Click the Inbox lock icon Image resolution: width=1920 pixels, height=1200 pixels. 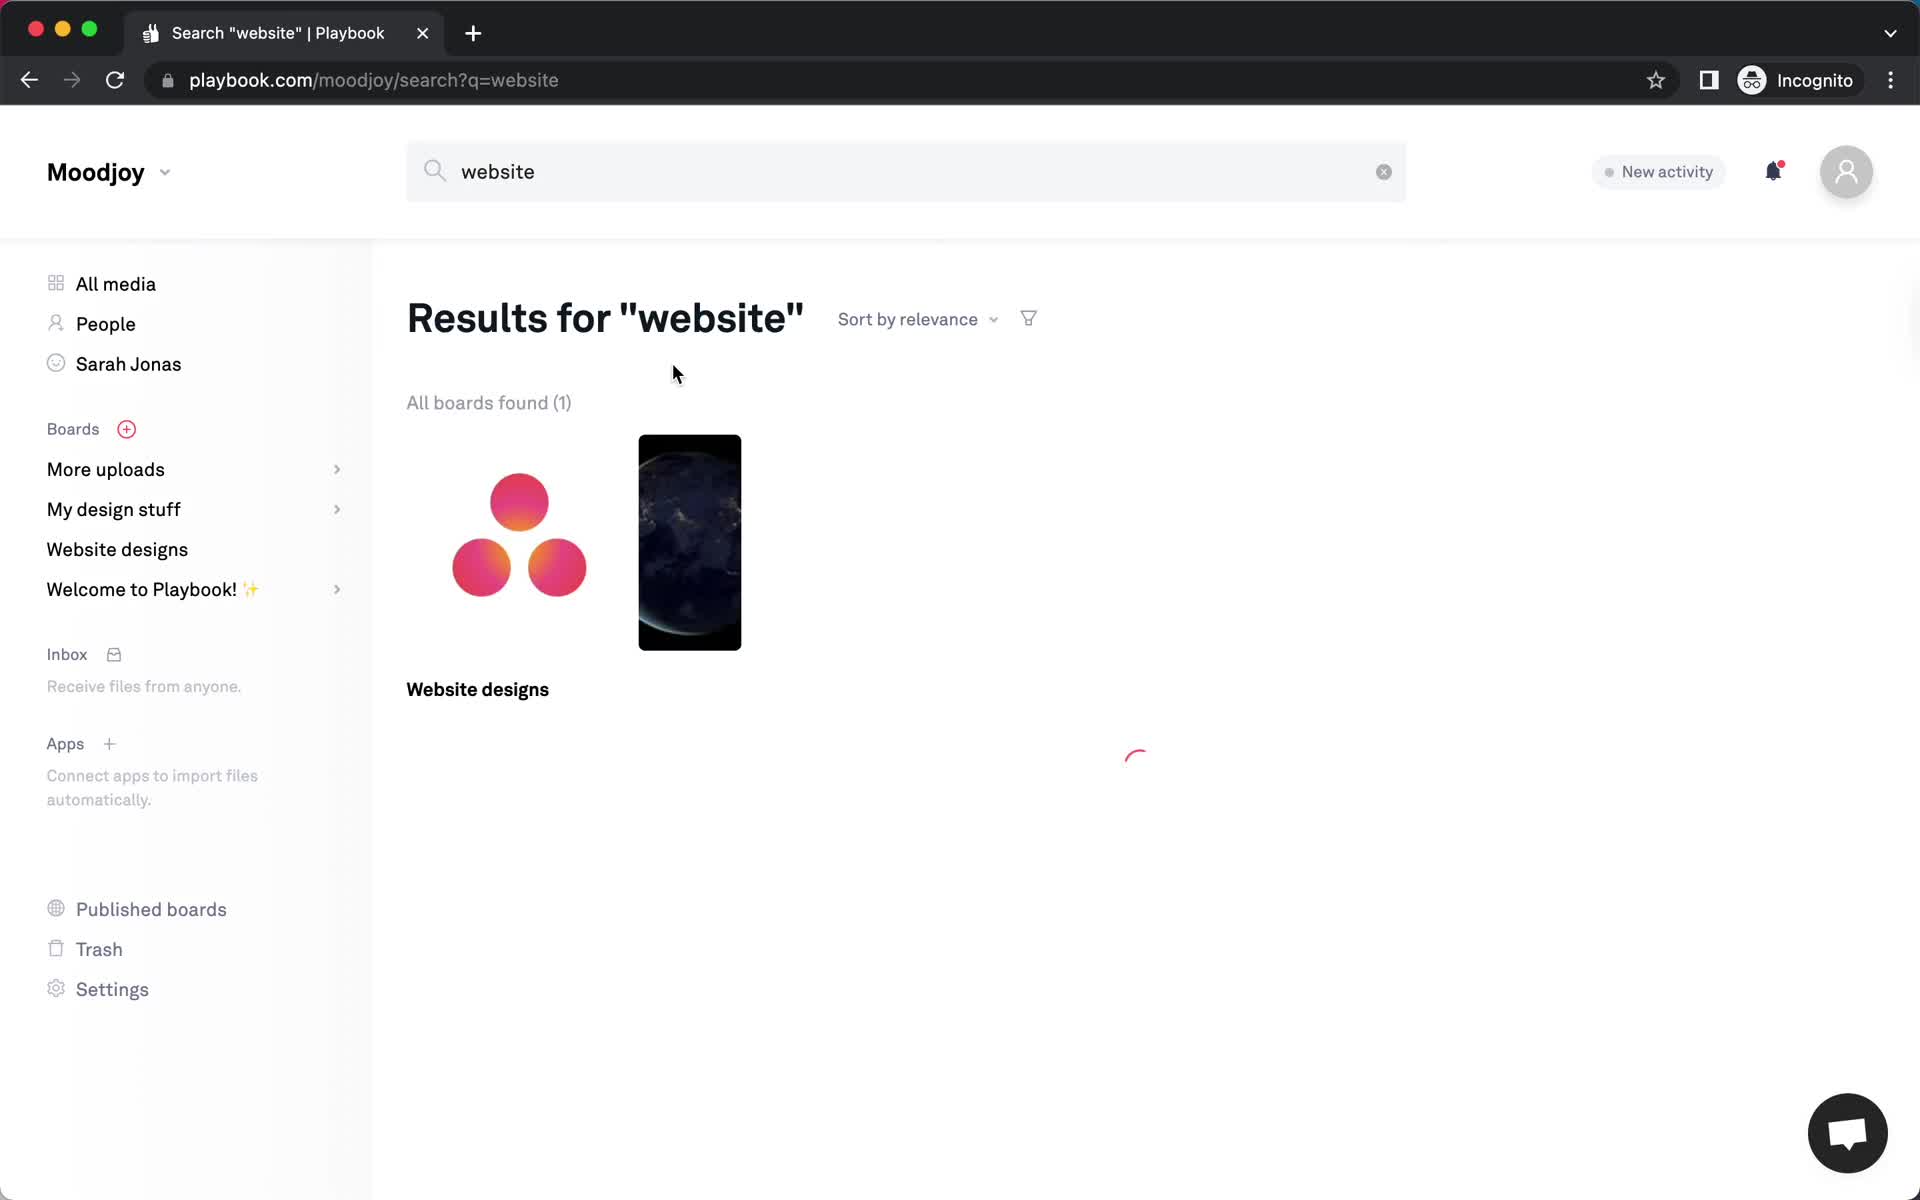click(113, 653)
